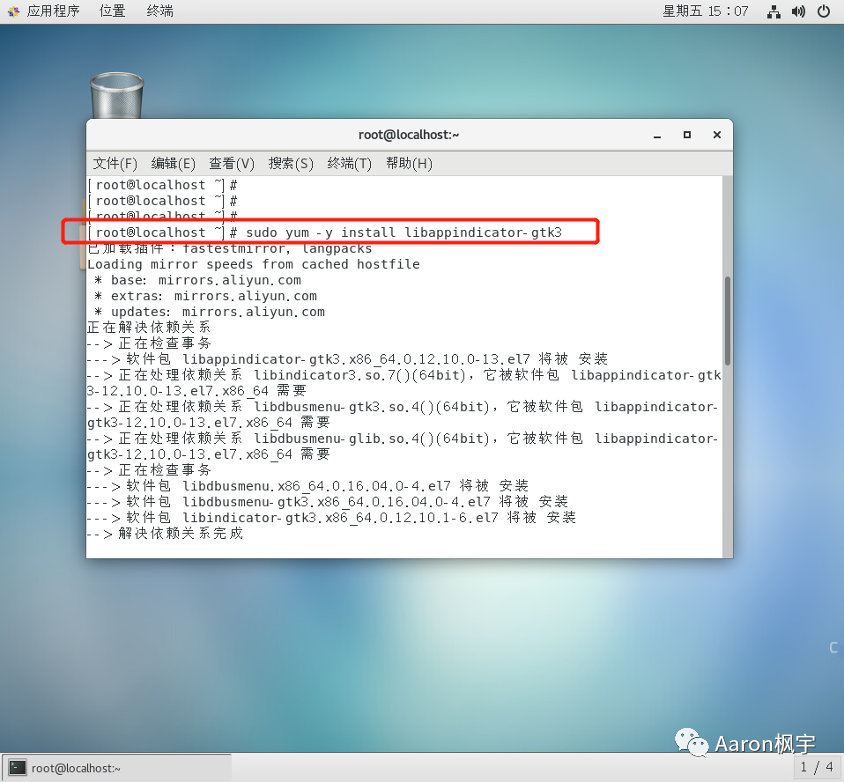The height and width of the screenshot is (782, 844).
Task: Click the line 'Loading mirror speeds from cached hostfile'
Action: click(253, 264)
